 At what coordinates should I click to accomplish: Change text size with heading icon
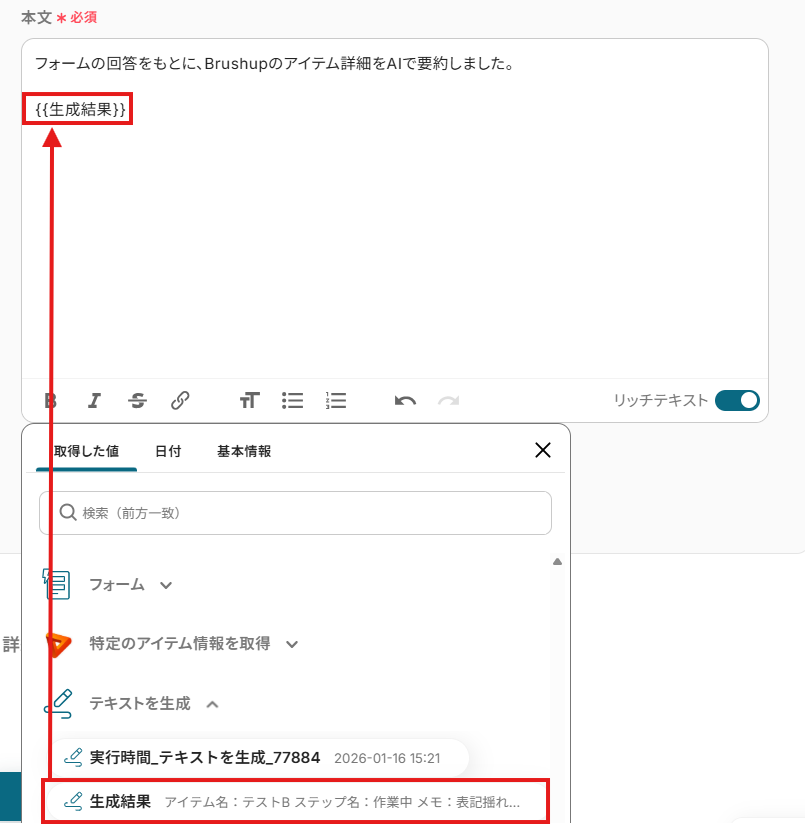click(x=249, y=400)
